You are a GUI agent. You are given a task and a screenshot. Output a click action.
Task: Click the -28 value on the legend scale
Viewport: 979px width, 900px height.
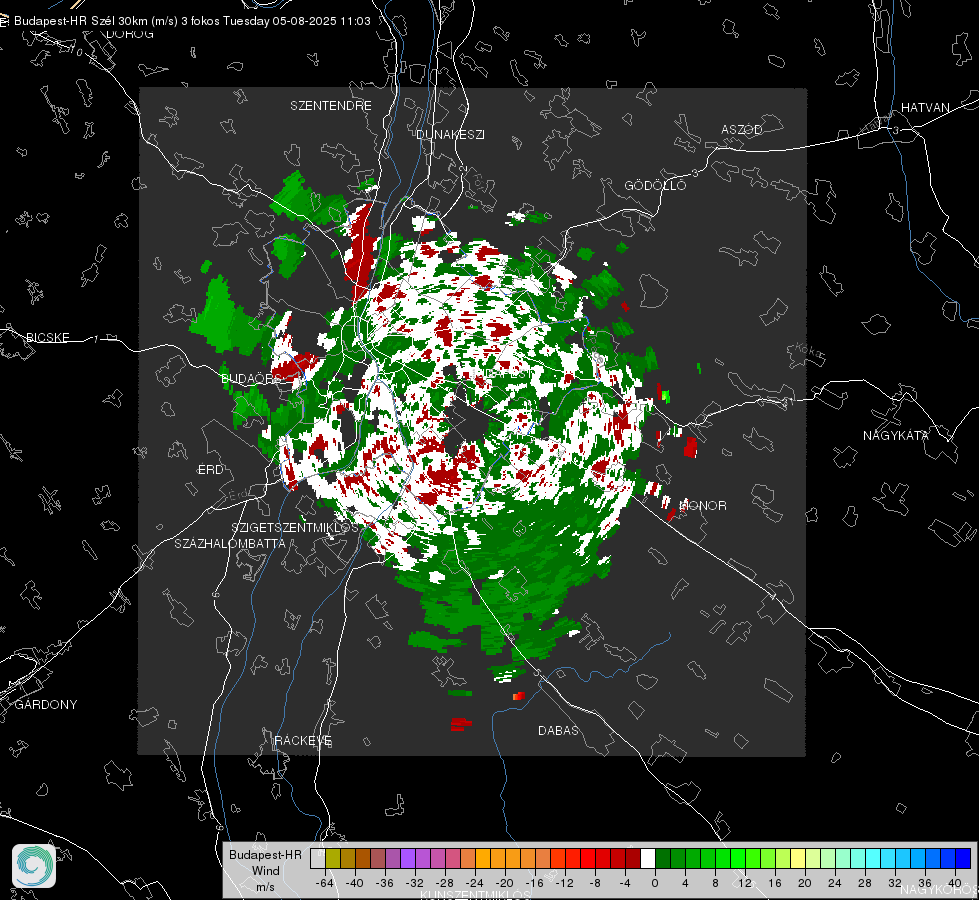tap(445, 883)
